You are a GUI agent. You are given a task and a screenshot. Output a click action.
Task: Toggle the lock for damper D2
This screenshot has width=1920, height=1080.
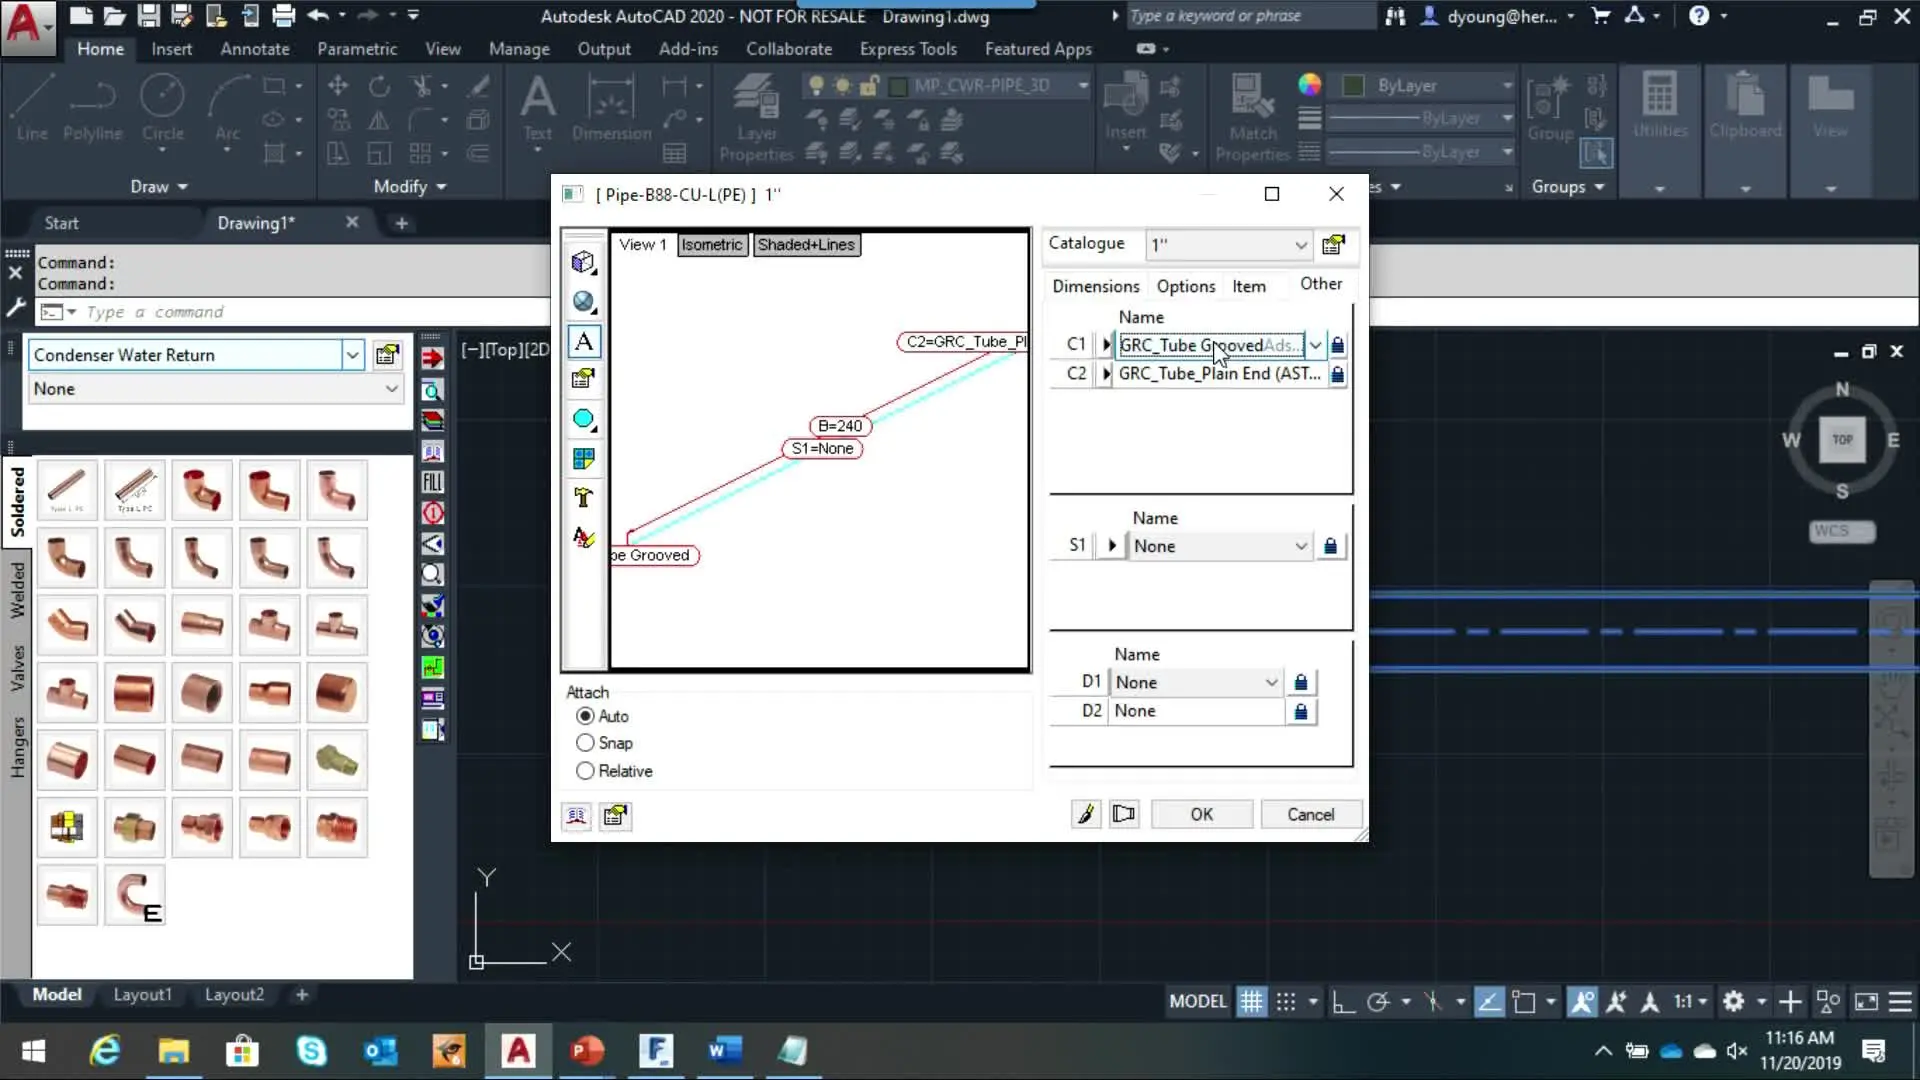1300,711
